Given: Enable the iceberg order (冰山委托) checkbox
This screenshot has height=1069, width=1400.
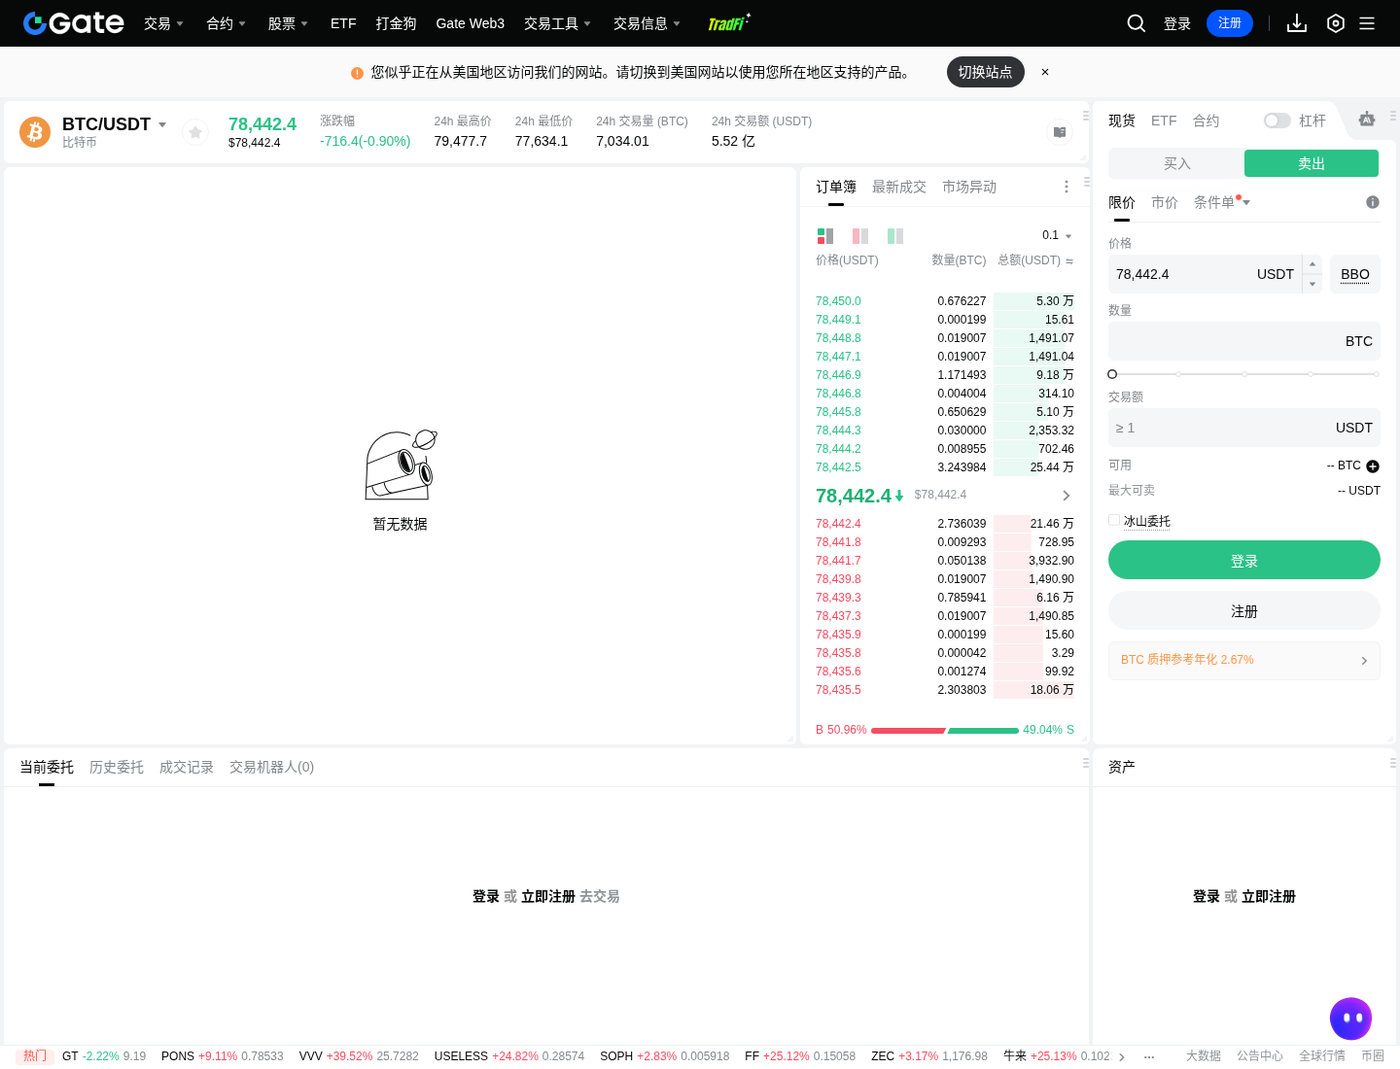Looking at the screenshot, I should (x=1114, y=520).
